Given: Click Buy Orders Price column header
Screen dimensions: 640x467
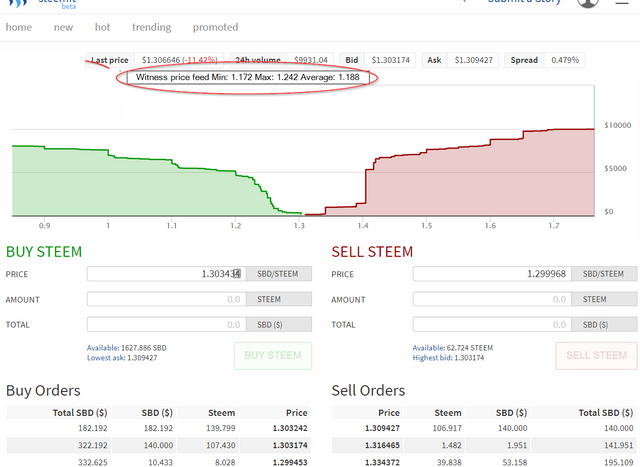Looking at the screenshot, I should tap(297, 413).
